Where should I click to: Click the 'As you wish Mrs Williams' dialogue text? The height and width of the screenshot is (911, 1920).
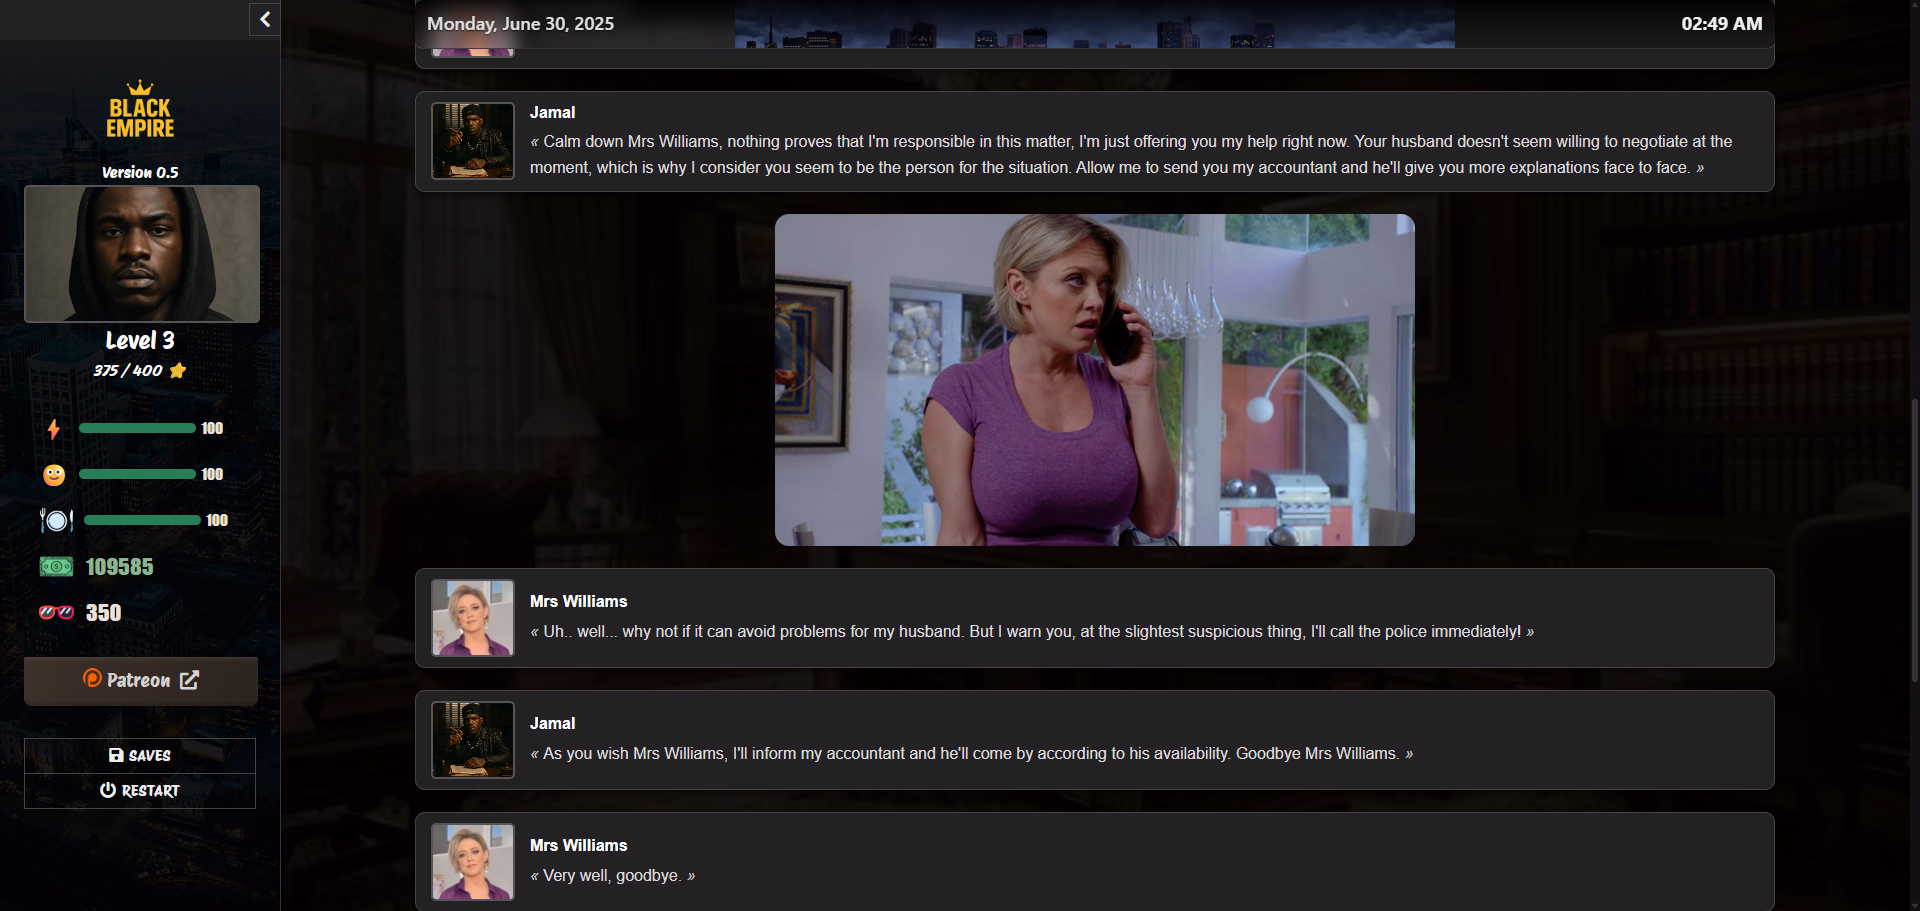pos(971,754)
